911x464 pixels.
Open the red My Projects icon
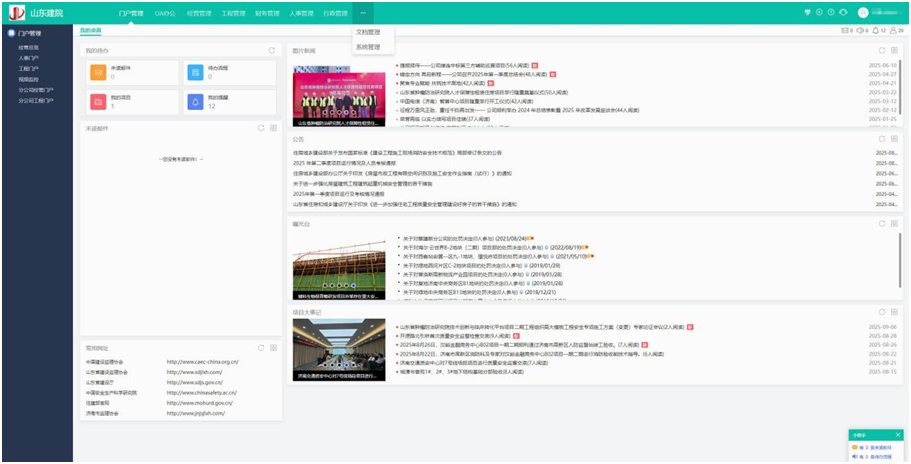pyautogui.click(x=97, y=101)
